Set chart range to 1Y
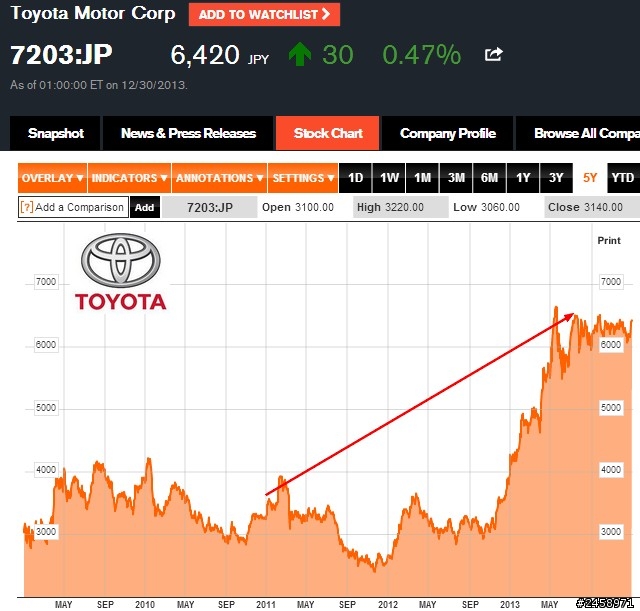The image size is (640, 611). [523, 178]
